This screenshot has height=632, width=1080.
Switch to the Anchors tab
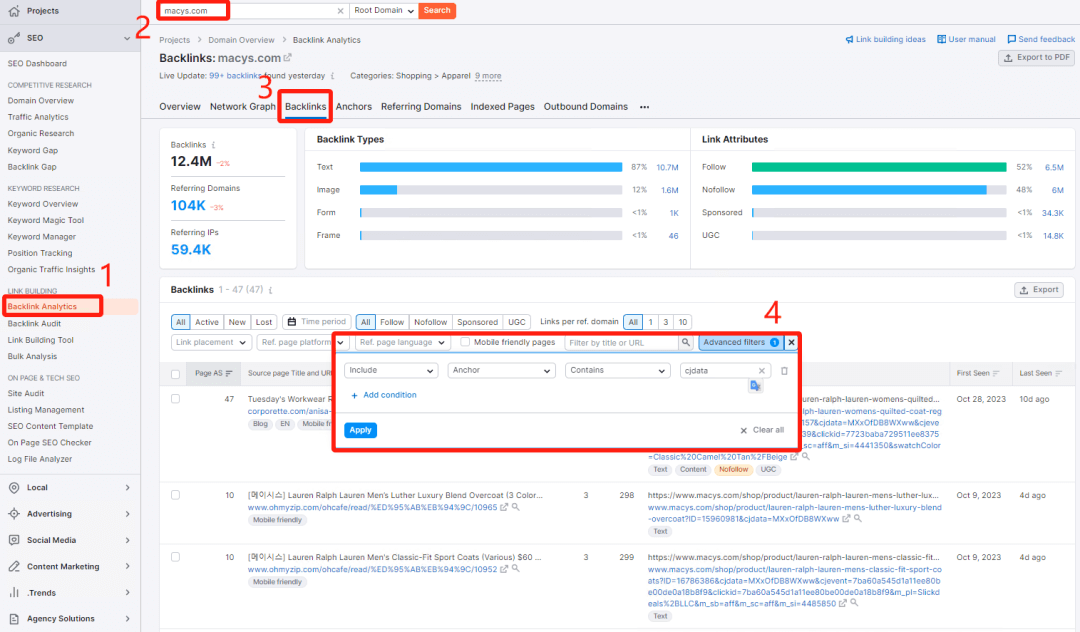pyautogui.click(x=353, y=107)
